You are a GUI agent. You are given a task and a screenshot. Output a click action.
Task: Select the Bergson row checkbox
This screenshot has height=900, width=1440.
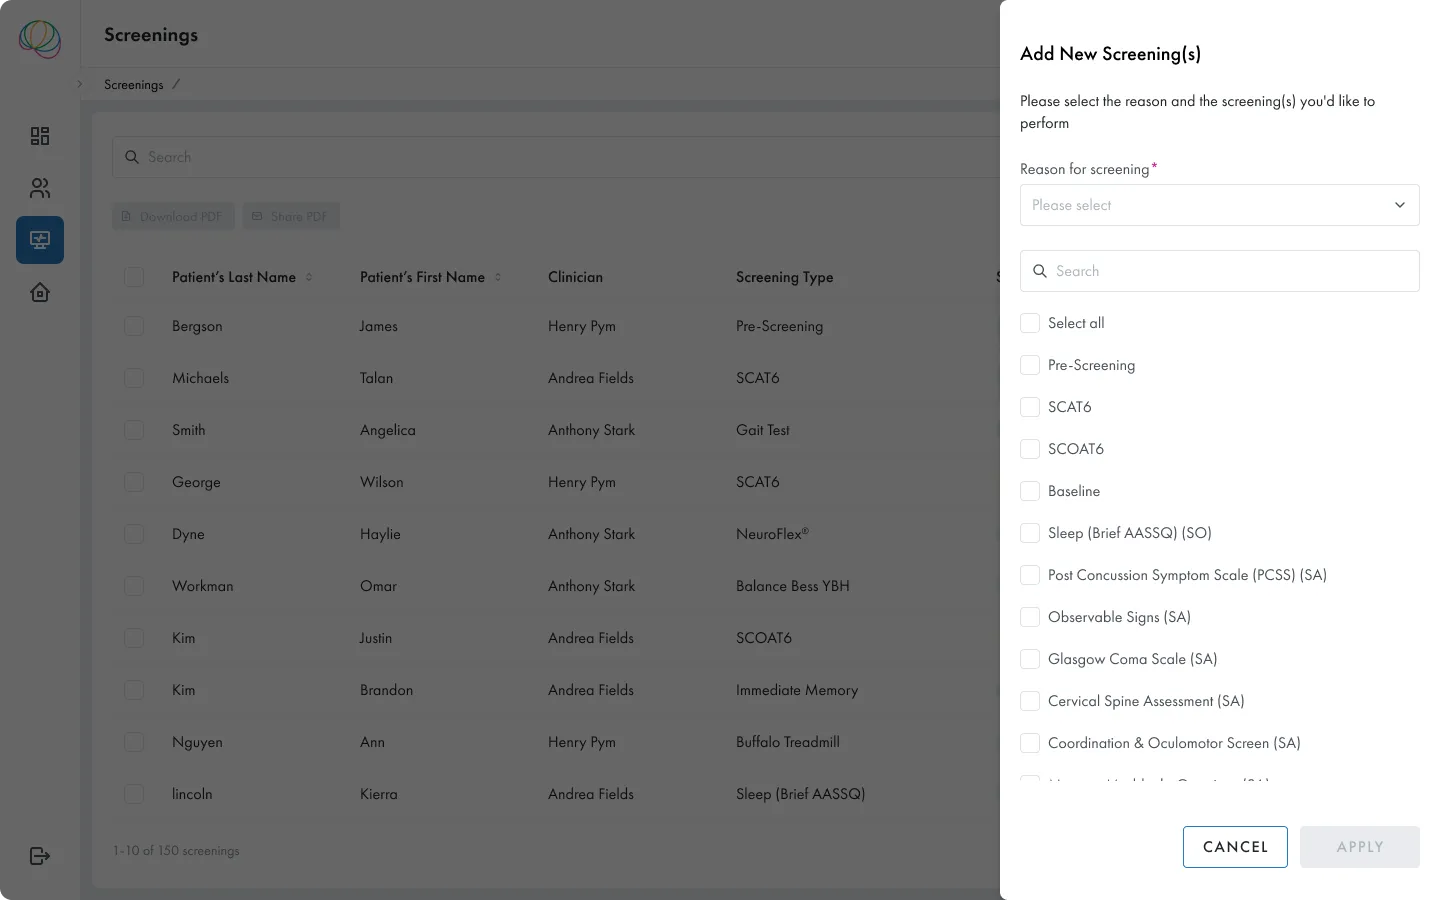coord(134,326)
